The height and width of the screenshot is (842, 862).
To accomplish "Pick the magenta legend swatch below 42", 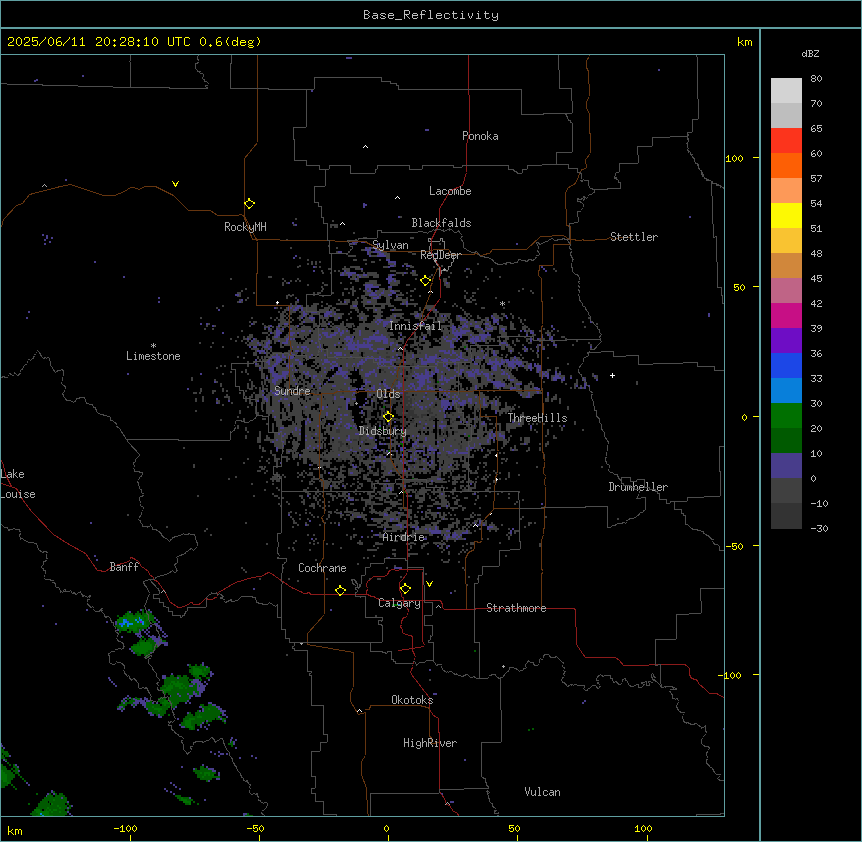I will click(x=786, y=315).
